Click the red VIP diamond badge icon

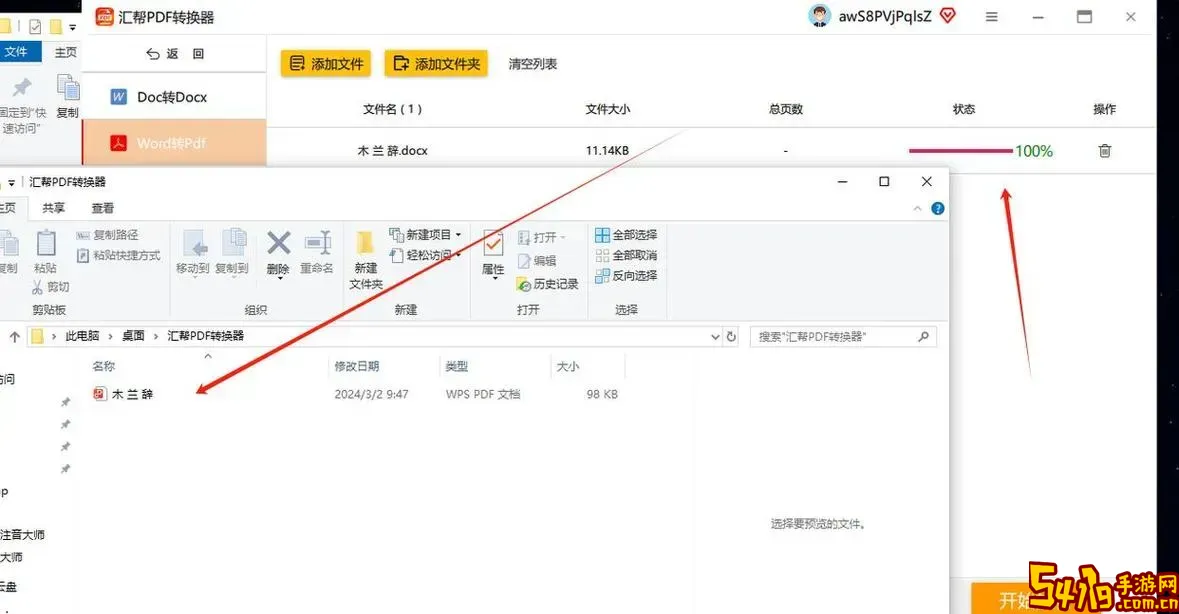coord(947,16)
